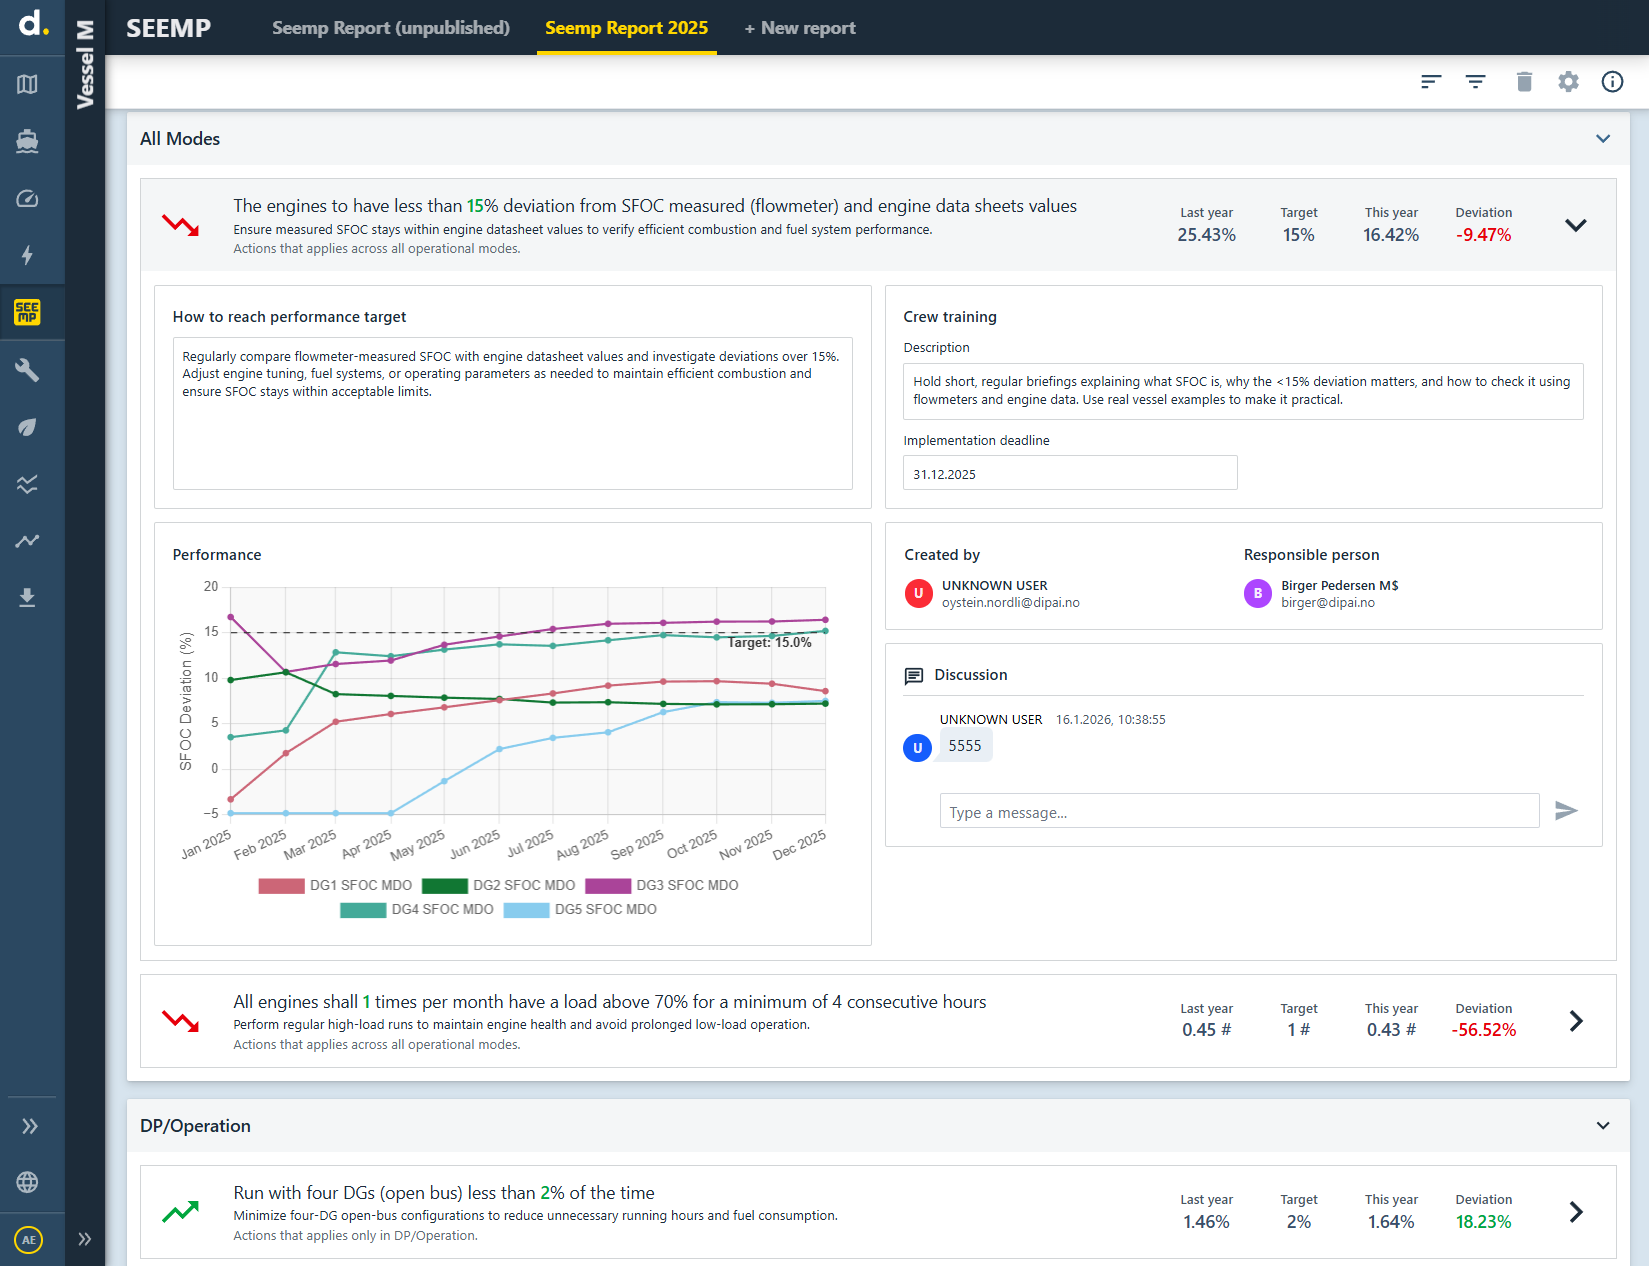This screenshot has width=1649, height=1266.
Task: Open the lightning bolt energy sidebar icon
Action: point(27,255)
